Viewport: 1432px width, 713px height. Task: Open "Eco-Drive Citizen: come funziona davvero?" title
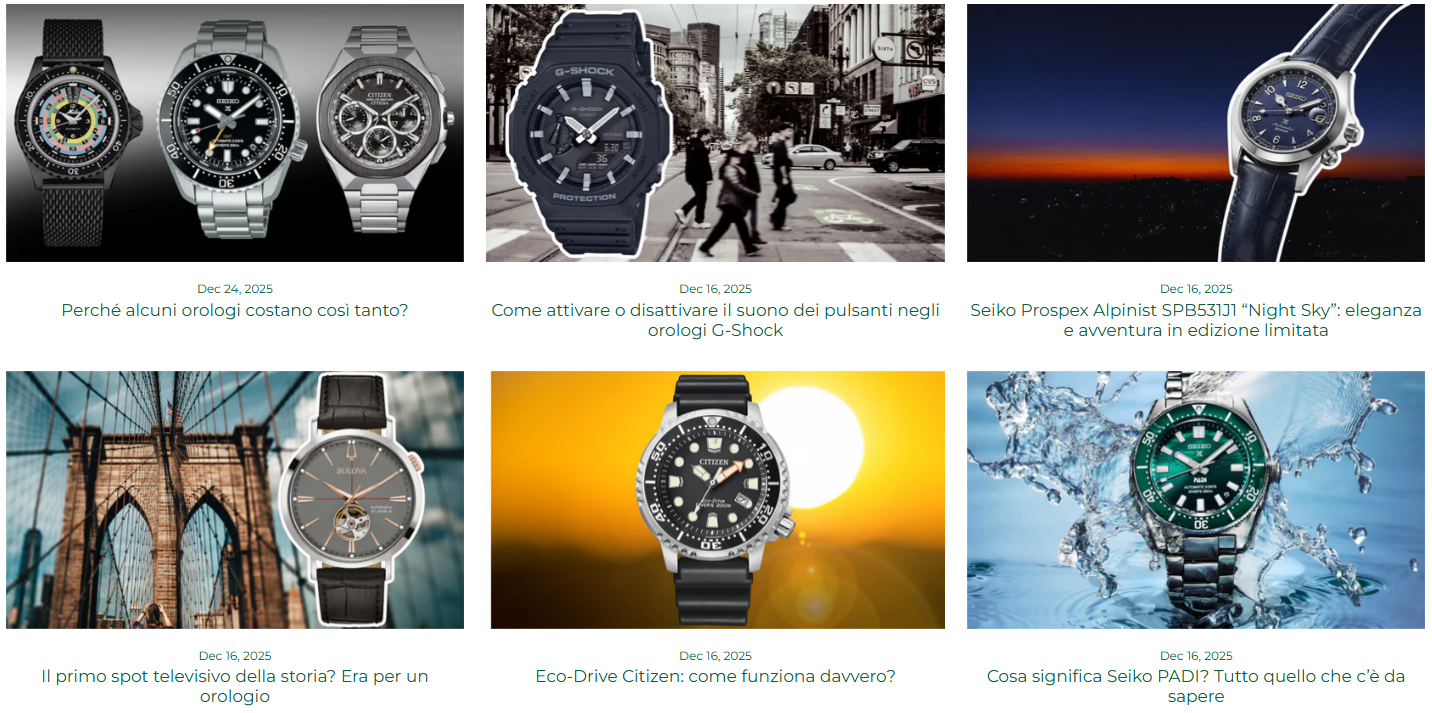(715, 676)
